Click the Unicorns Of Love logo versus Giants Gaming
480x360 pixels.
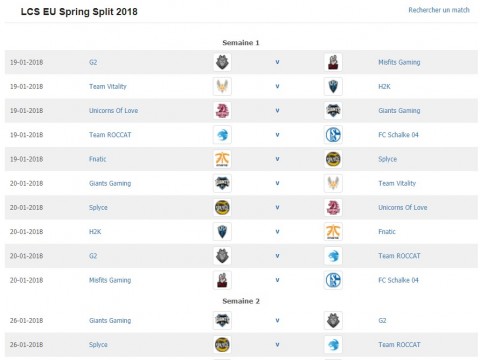(222, 111)
